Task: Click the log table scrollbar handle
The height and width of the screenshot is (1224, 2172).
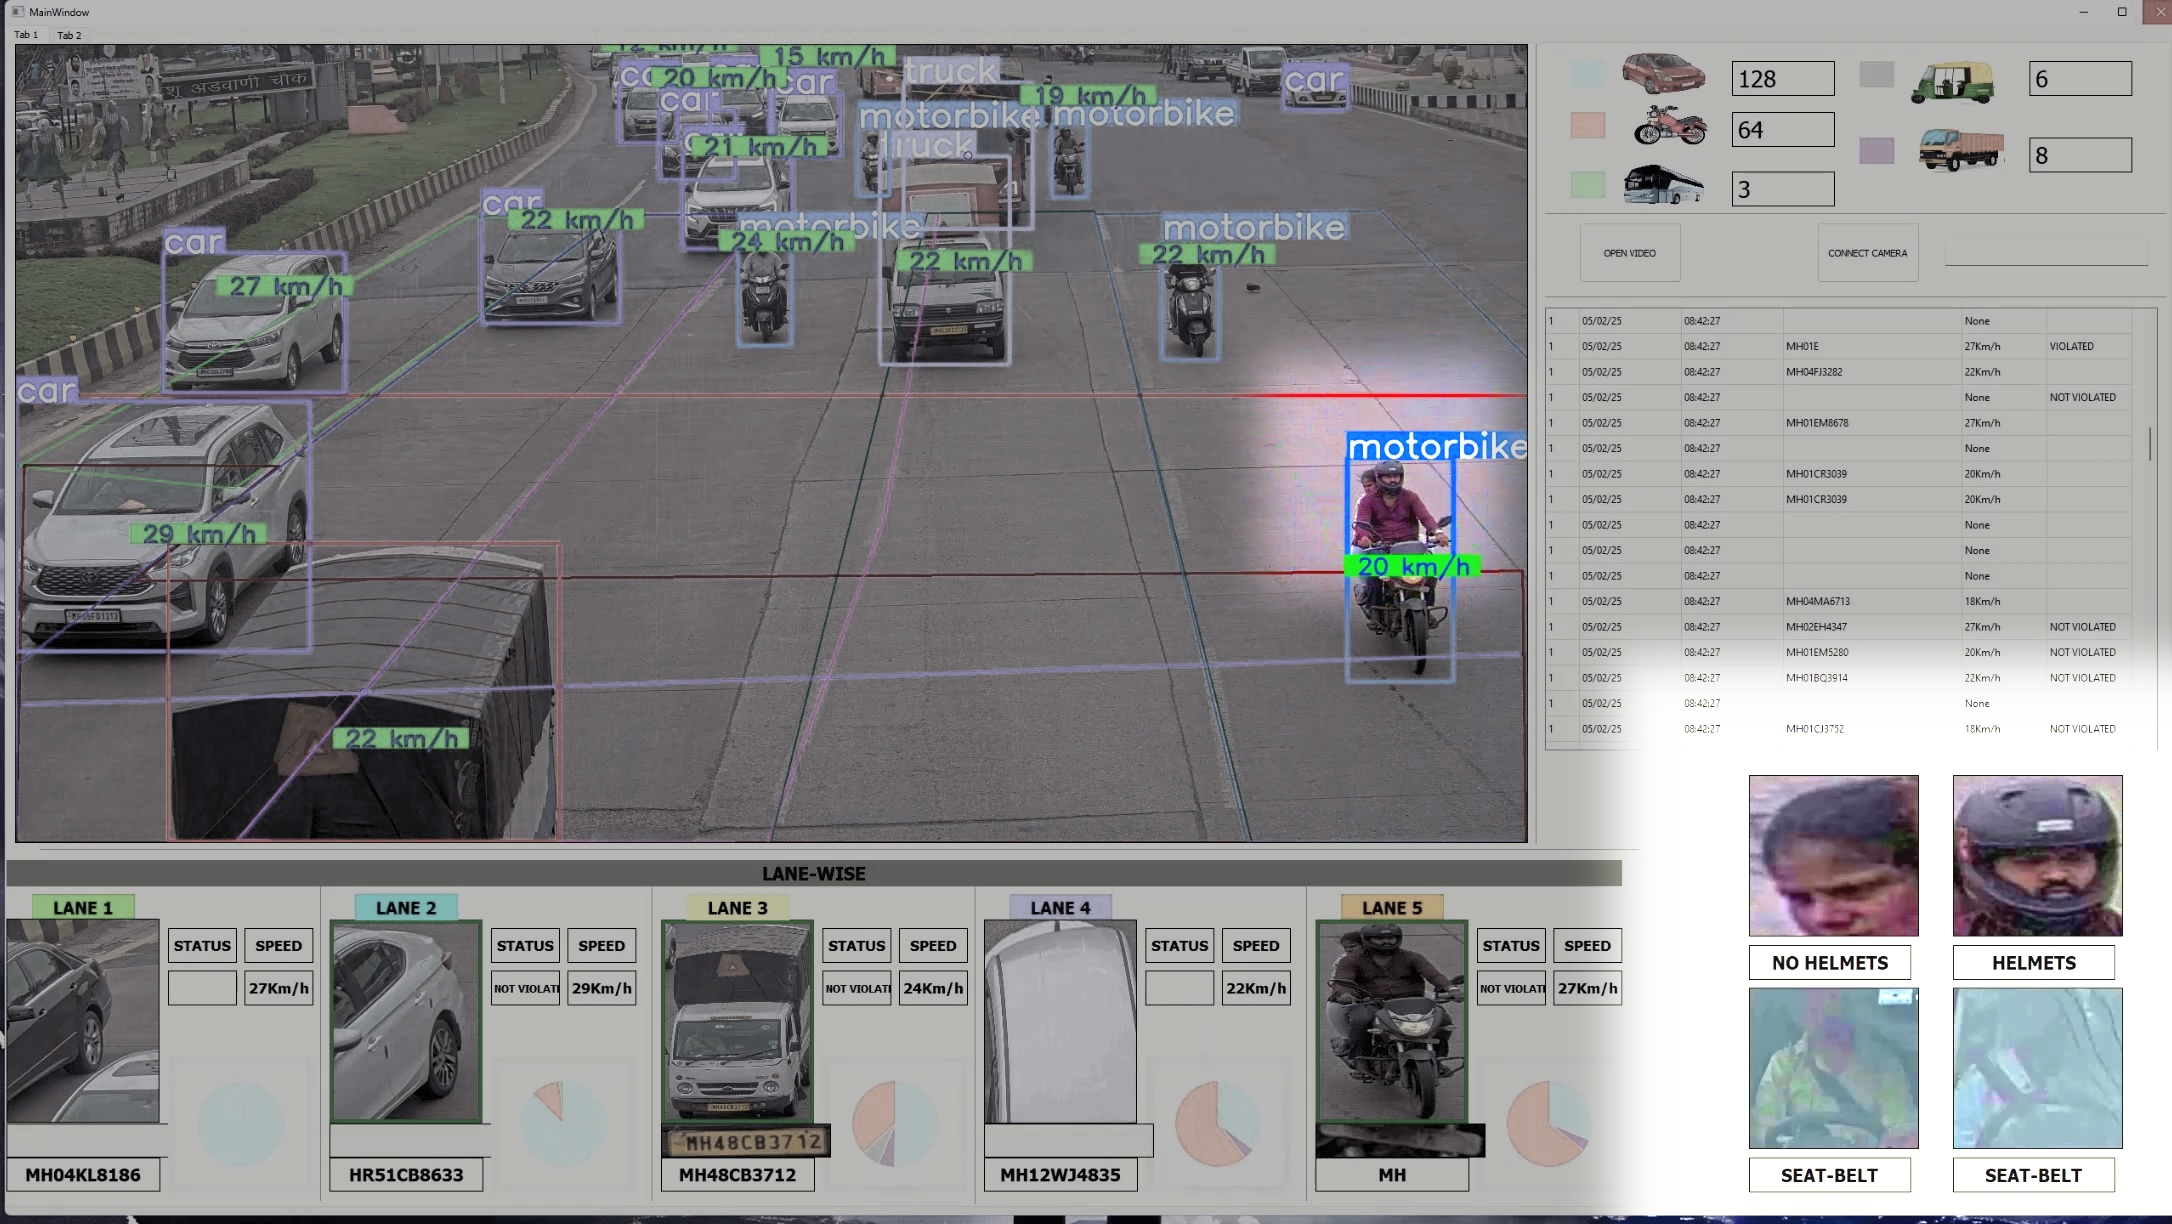Action: pos(2150,444)
